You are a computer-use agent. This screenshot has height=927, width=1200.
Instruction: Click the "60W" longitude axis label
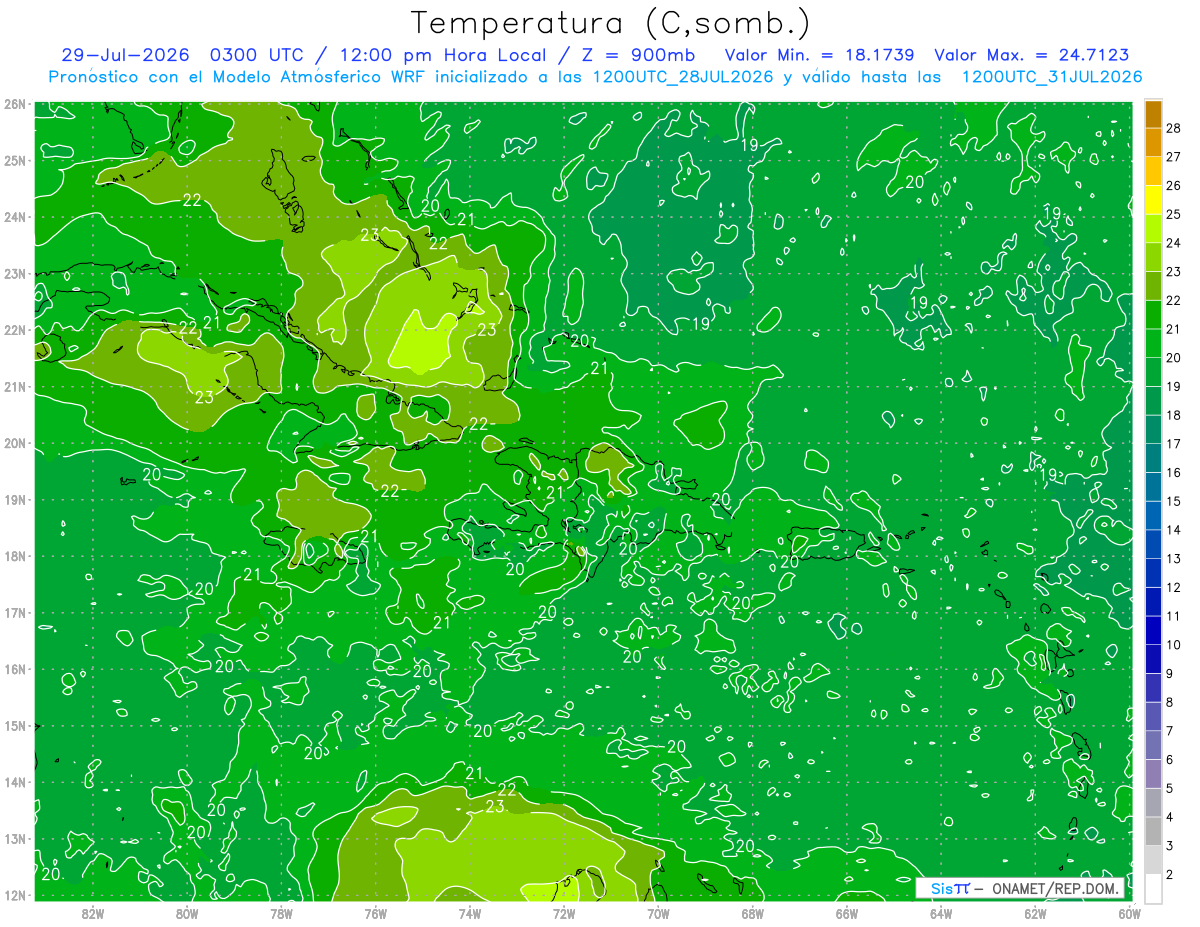click(x=1128, y=913)
